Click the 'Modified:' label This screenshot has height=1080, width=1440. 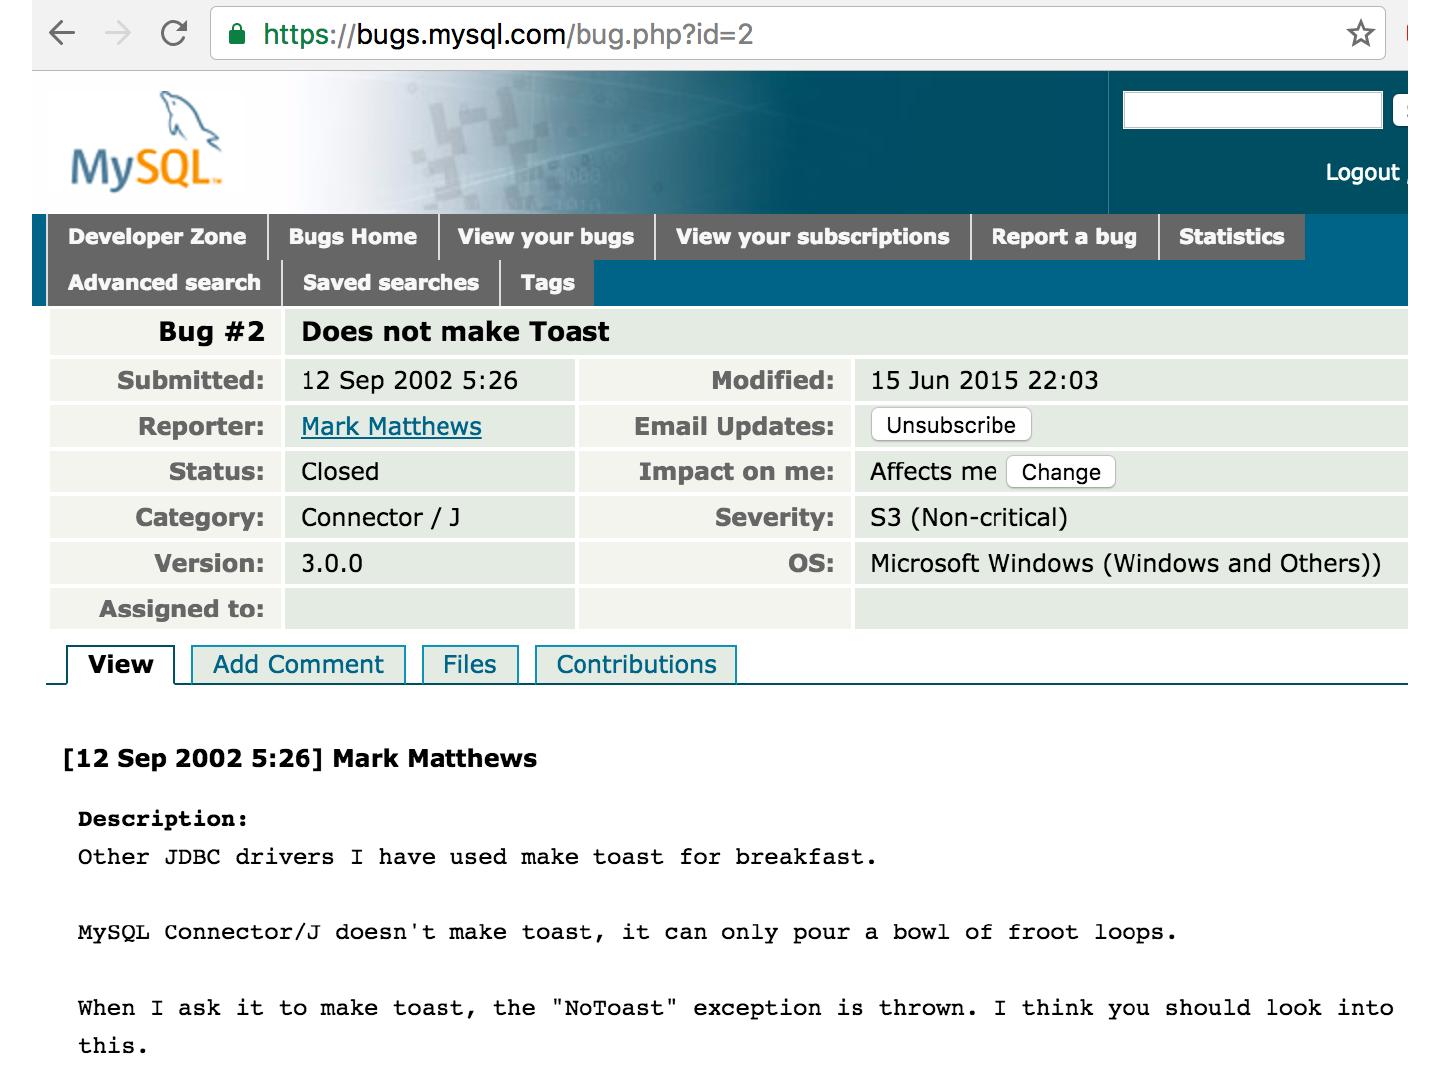[772, 381]
